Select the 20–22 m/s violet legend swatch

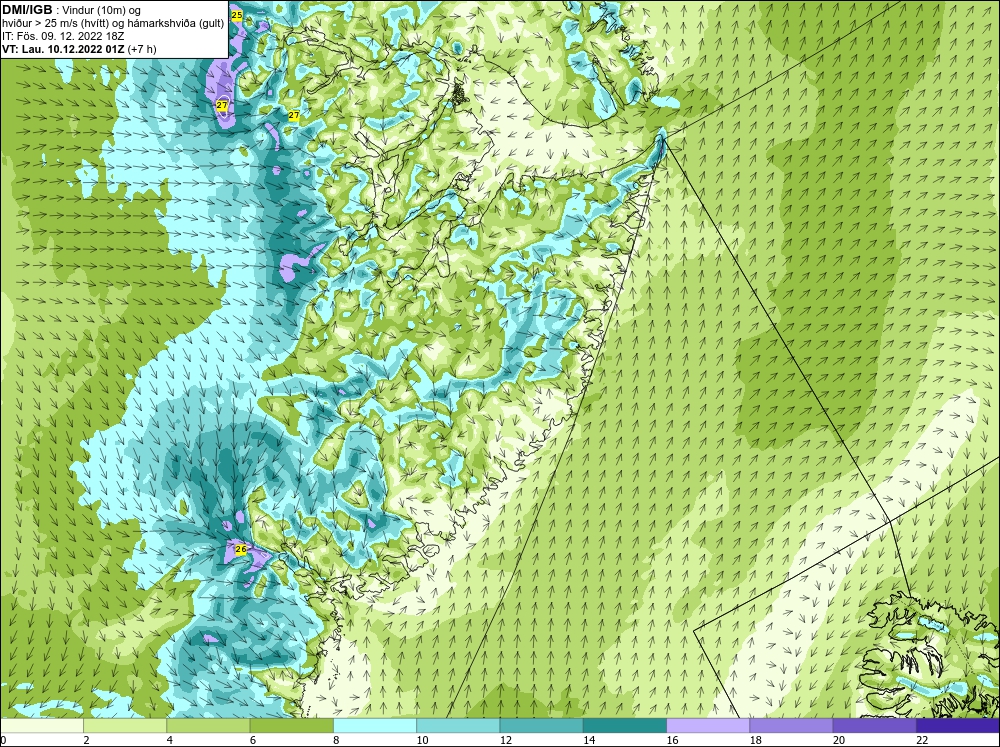pyautogui.click(x=874, y=725)
